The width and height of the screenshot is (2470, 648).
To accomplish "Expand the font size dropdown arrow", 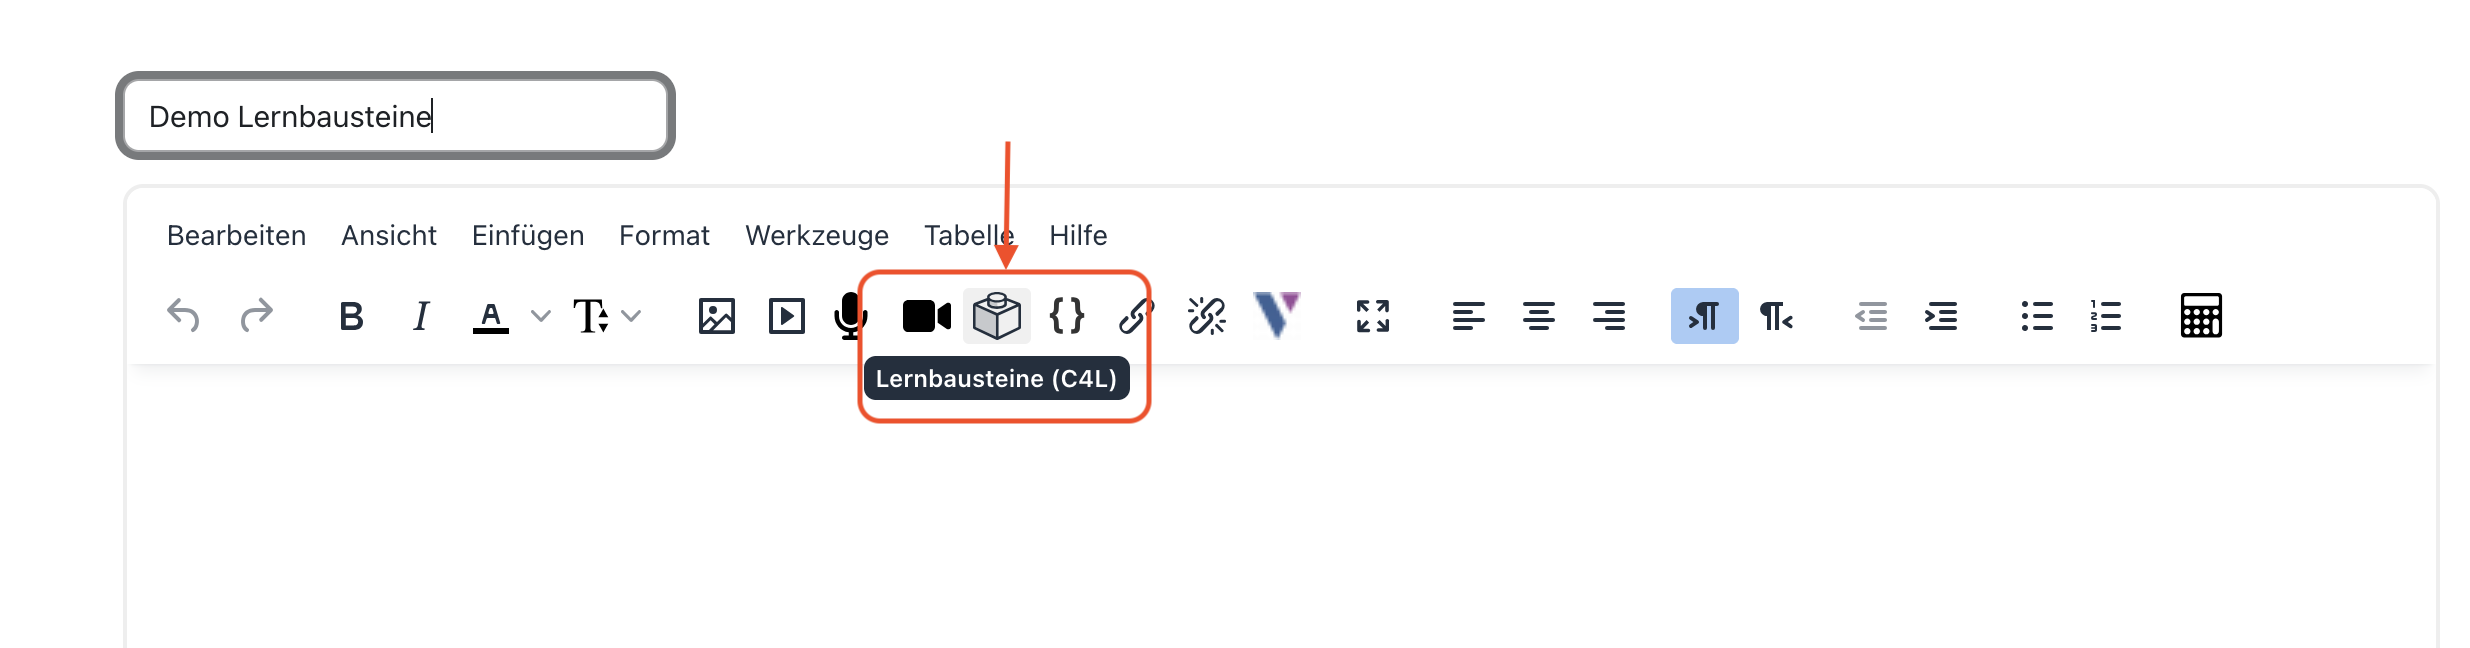I will pos(631,316).
